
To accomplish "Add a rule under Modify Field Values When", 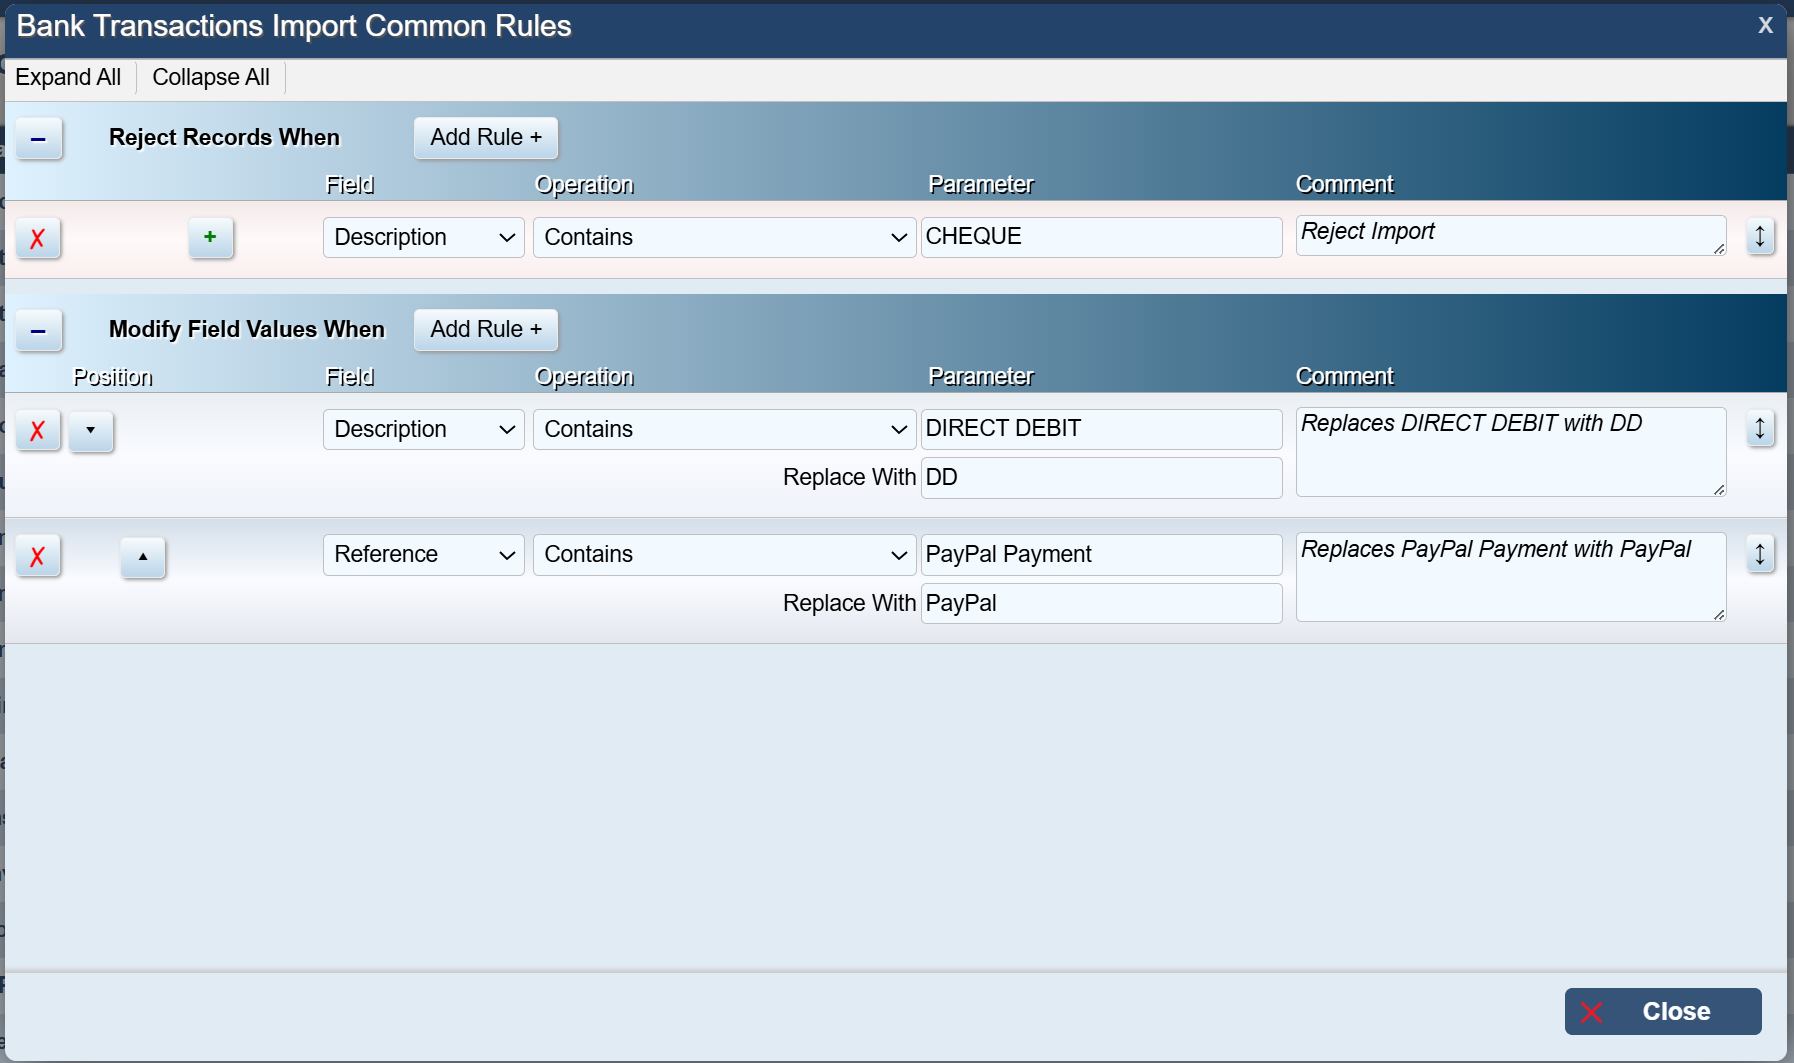I will (485, 329).
